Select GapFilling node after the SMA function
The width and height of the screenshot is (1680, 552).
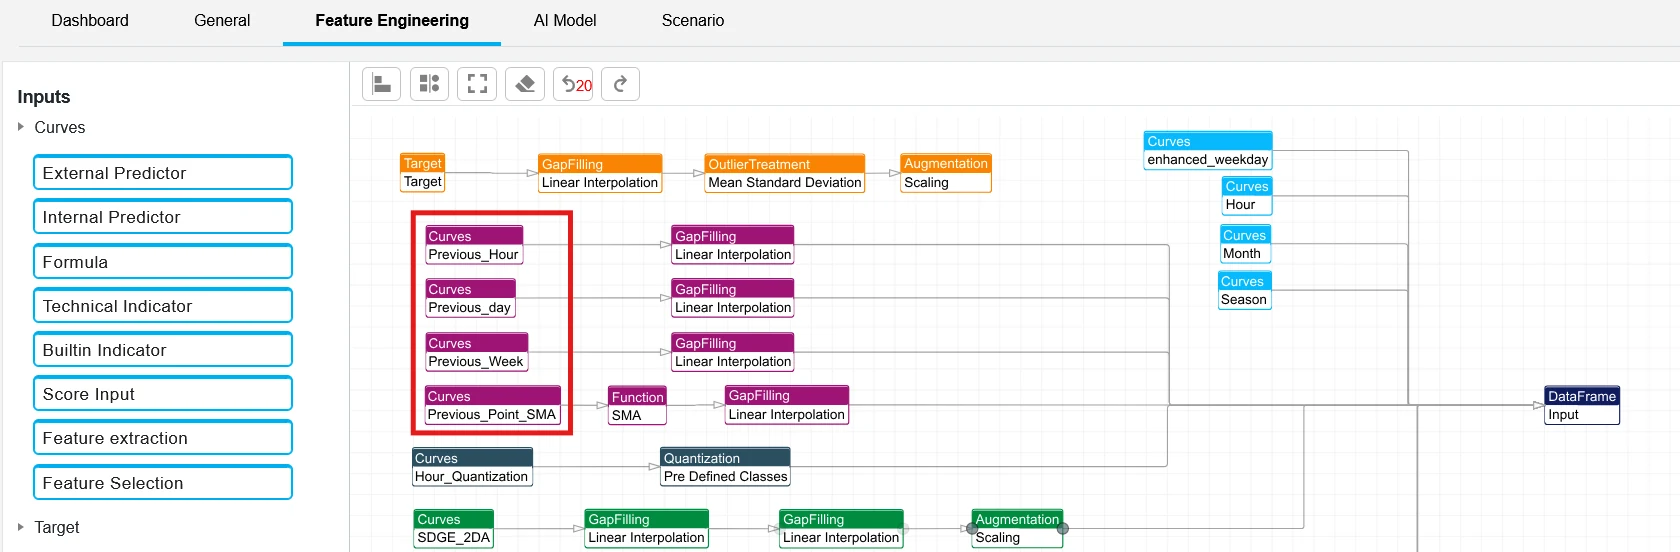click(787, 405)
